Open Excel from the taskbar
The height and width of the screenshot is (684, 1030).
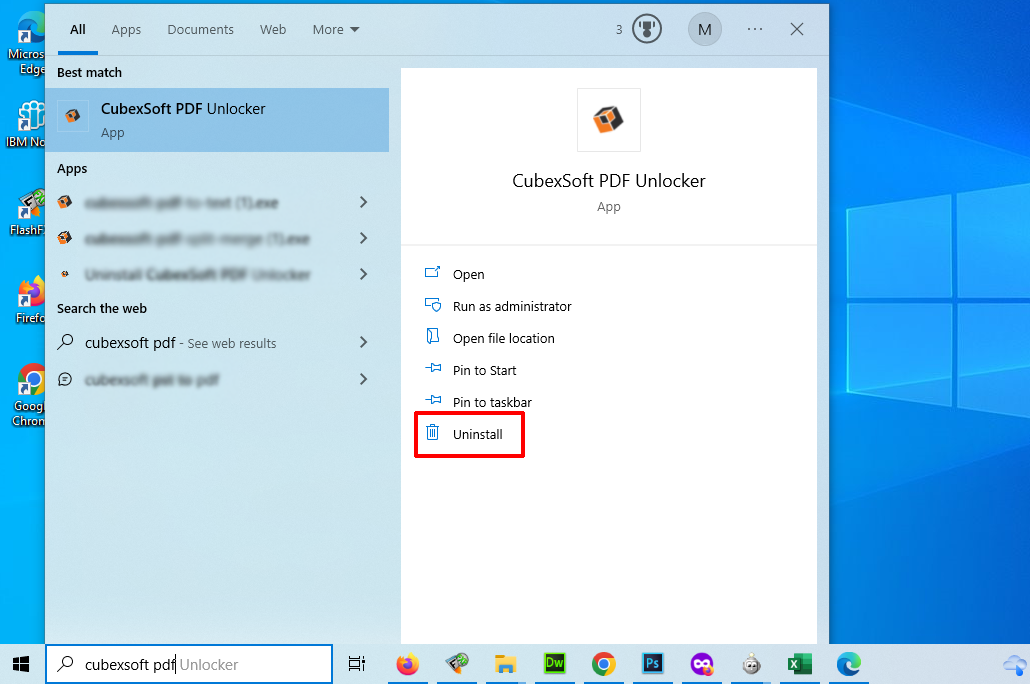tap(799, 664)
